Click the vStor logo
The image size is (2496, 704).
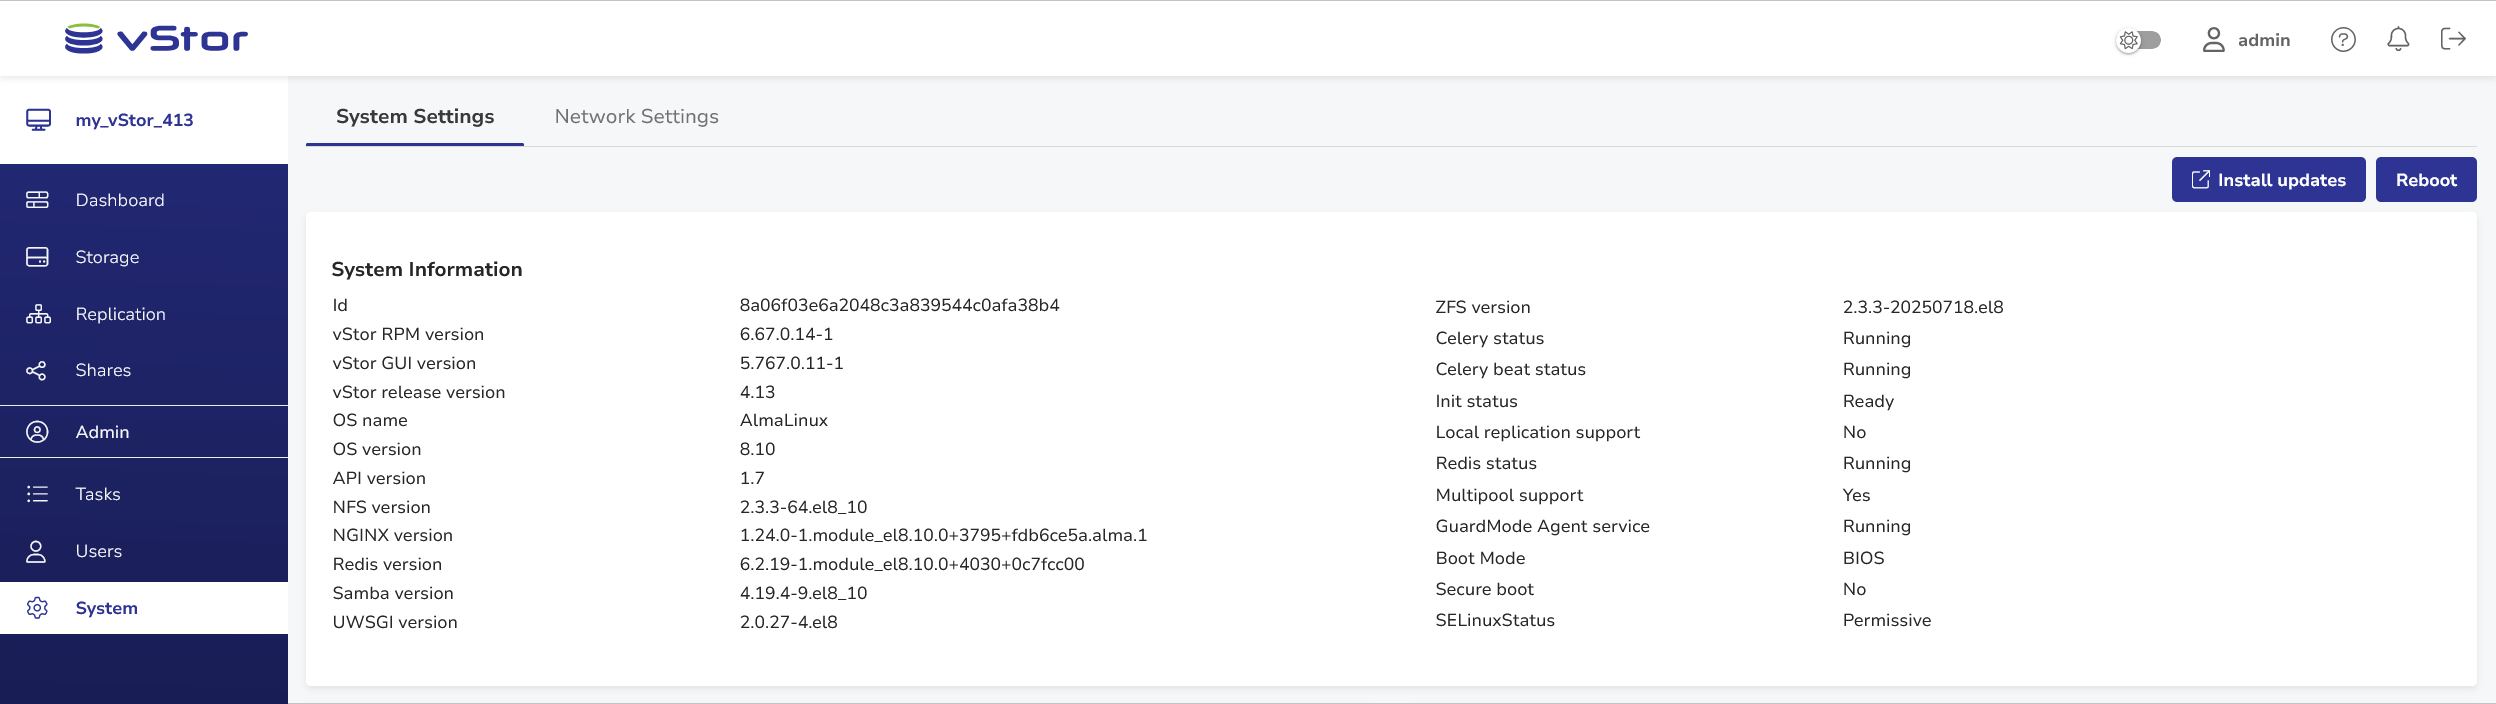coord(156,39)
